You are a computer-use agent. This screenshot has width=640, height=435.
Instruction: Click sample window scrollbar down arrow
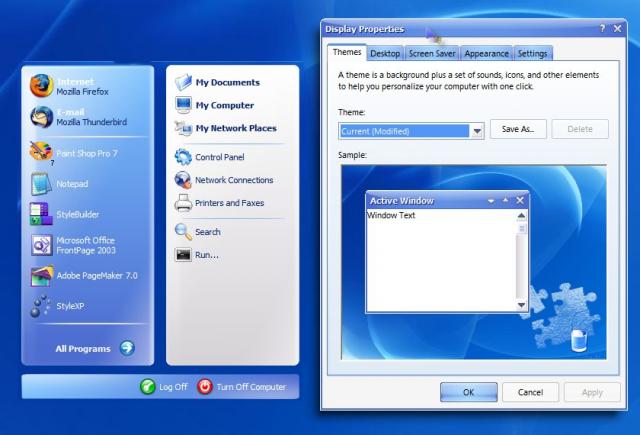521,305
